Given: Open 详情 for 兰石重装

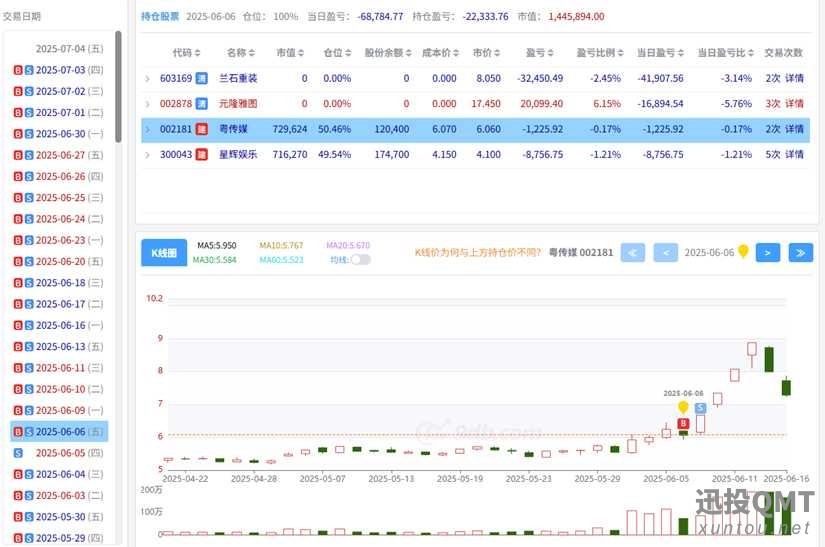Looking at the screenshot, I should coord(794,78).
